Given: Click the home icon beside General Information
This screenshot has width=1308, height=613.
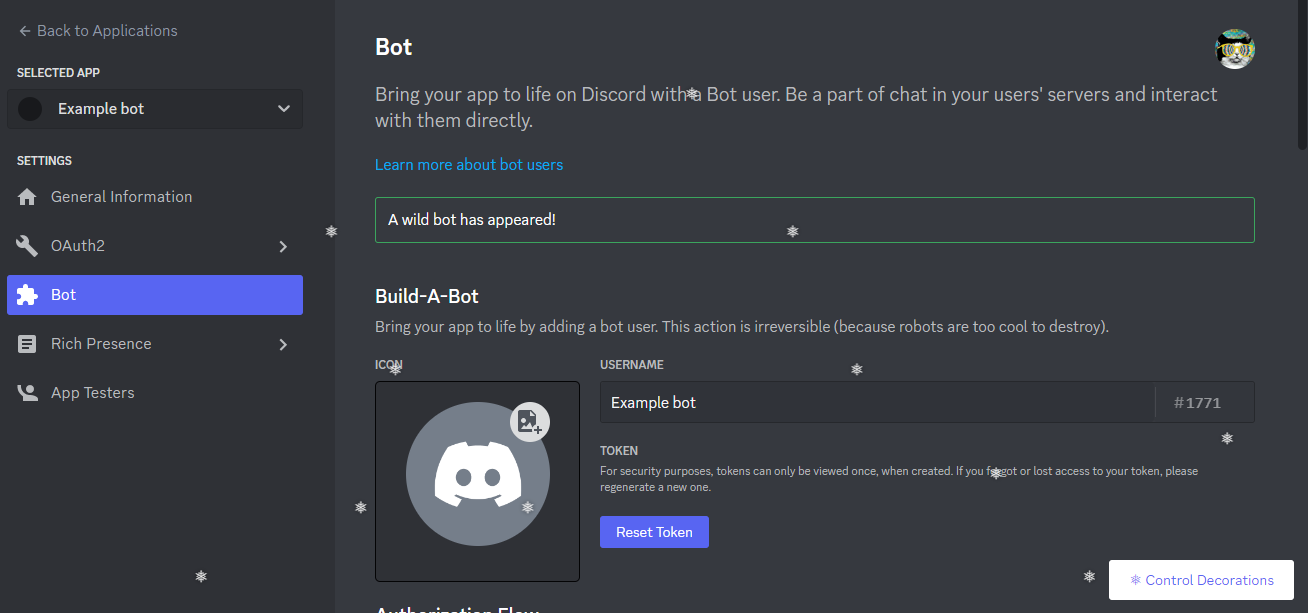Looking at the screenshot, I should pos(28,197).
